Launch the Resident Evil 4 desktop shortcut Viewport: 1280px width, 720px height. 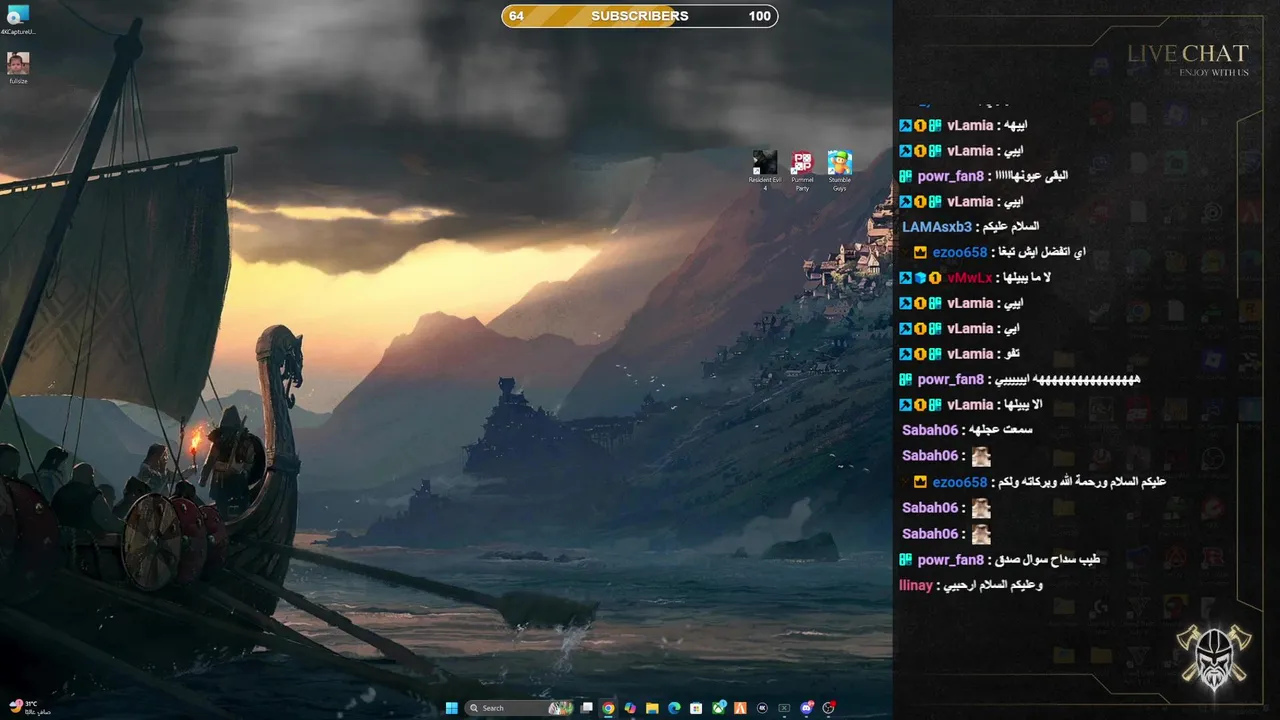765,170
